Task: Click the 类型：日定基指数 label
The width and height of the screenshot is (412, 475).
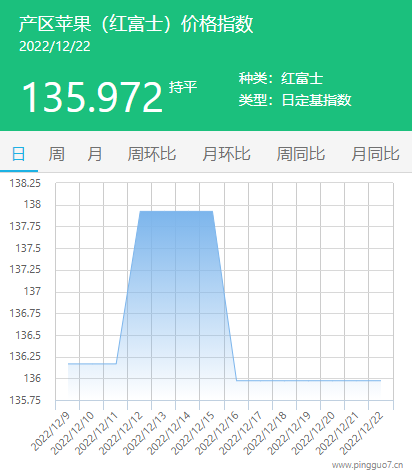Action: click(295, 100)
